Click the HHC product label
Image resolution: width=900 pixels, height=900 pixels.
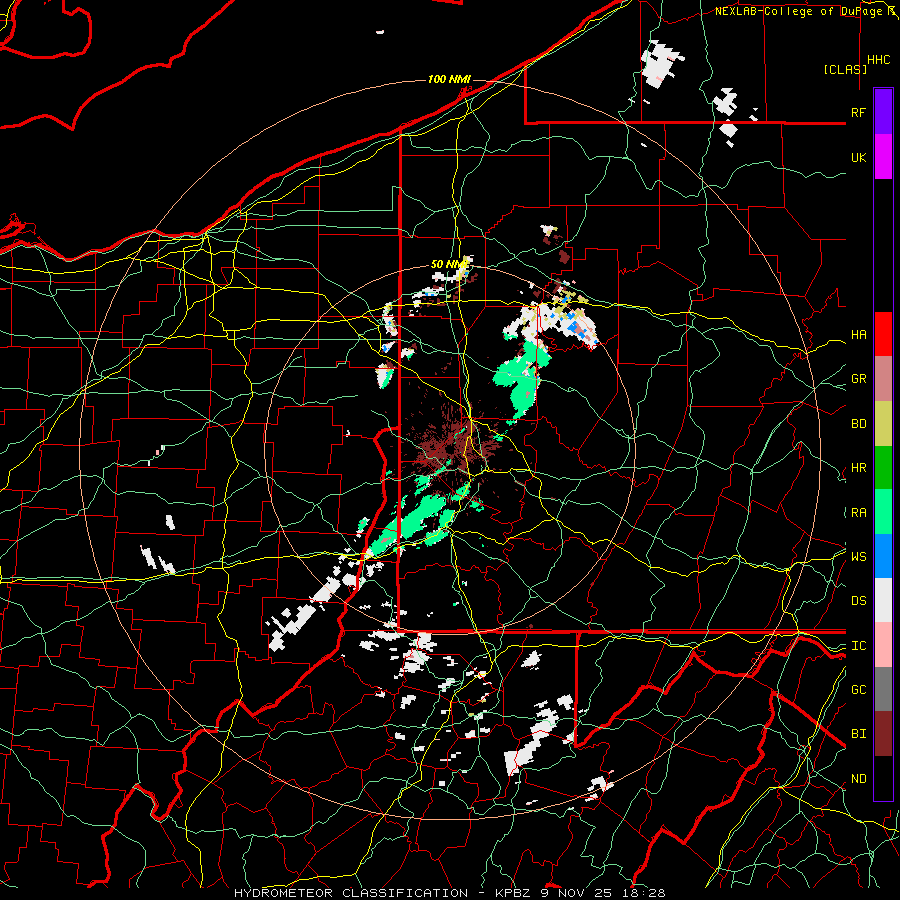click(x=879, y=59)
